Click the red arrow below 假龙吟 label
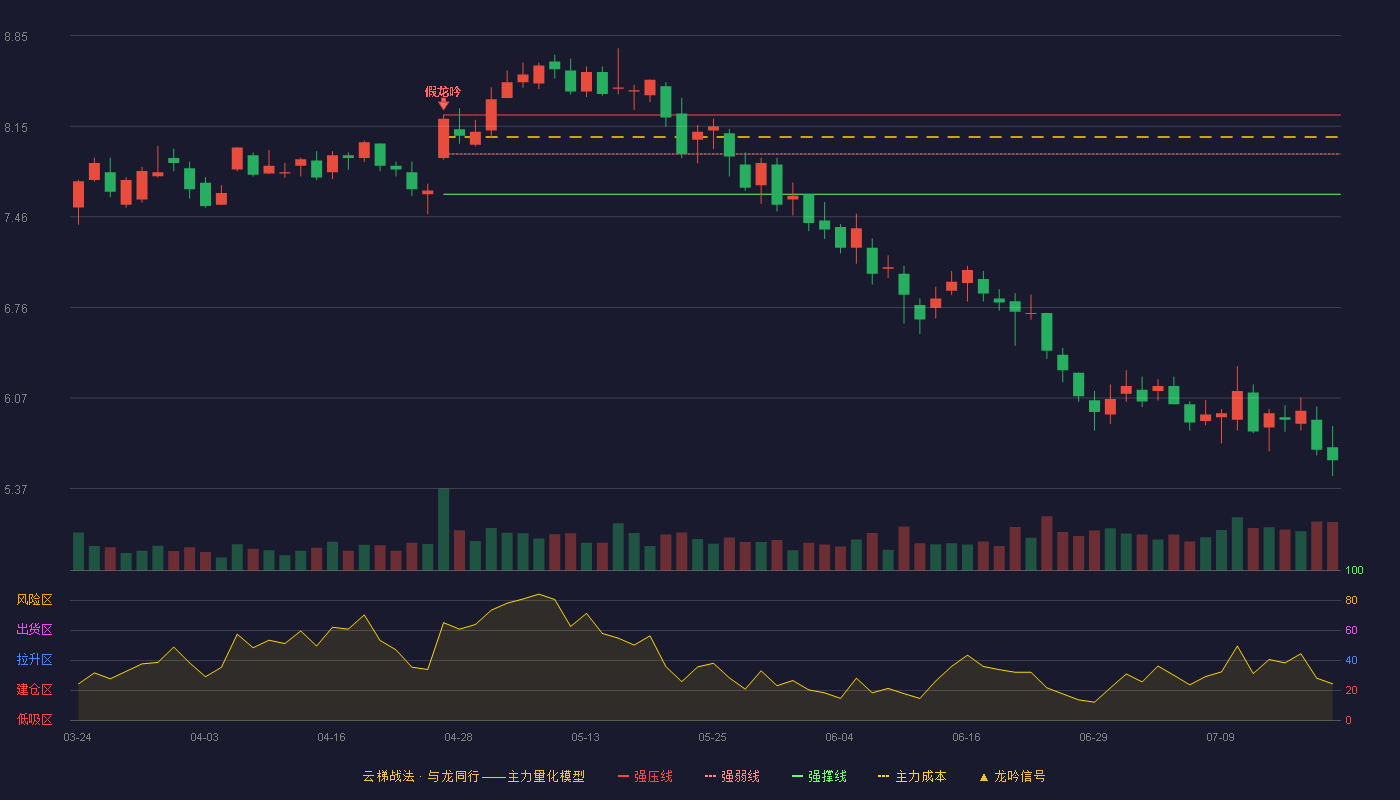 click(443, 104)
